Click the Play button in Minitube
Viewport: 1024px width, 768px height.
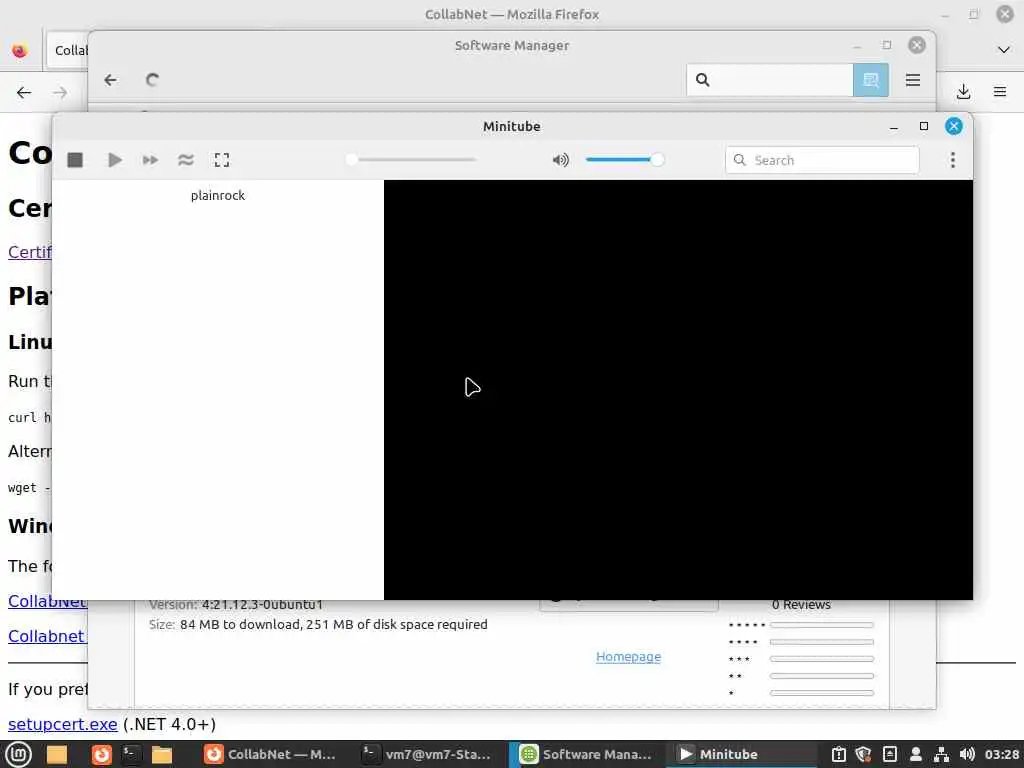click(x=115, y=160)
